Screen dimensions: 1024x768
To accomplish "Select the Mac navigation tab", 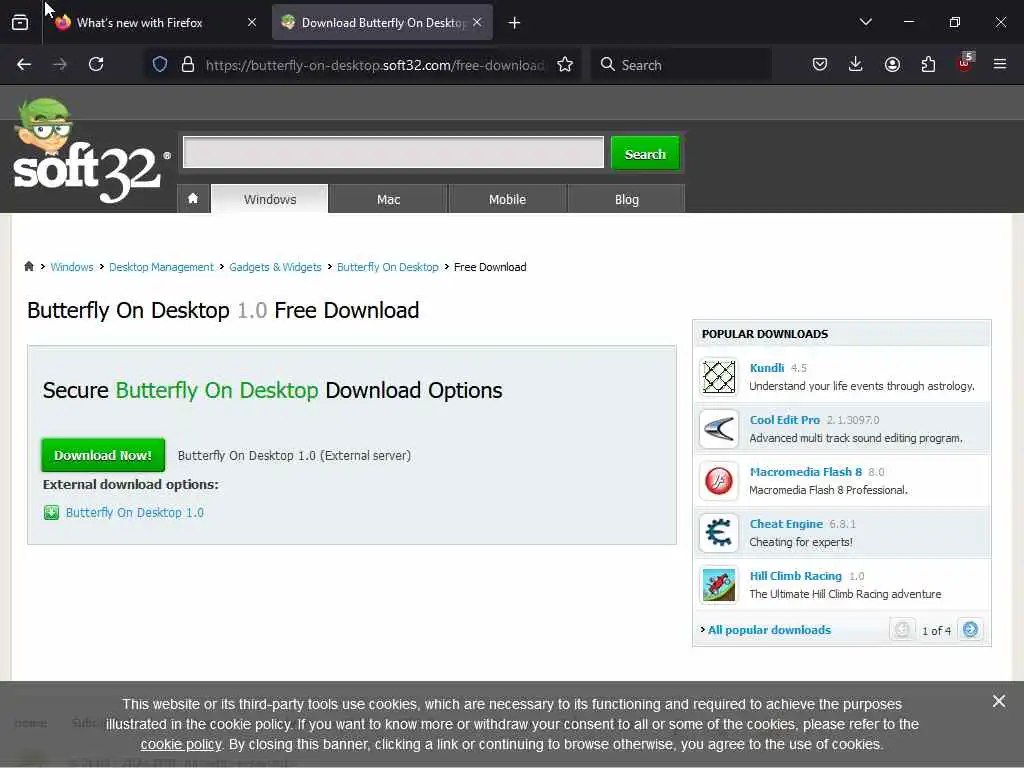I will tap(389, 199).
